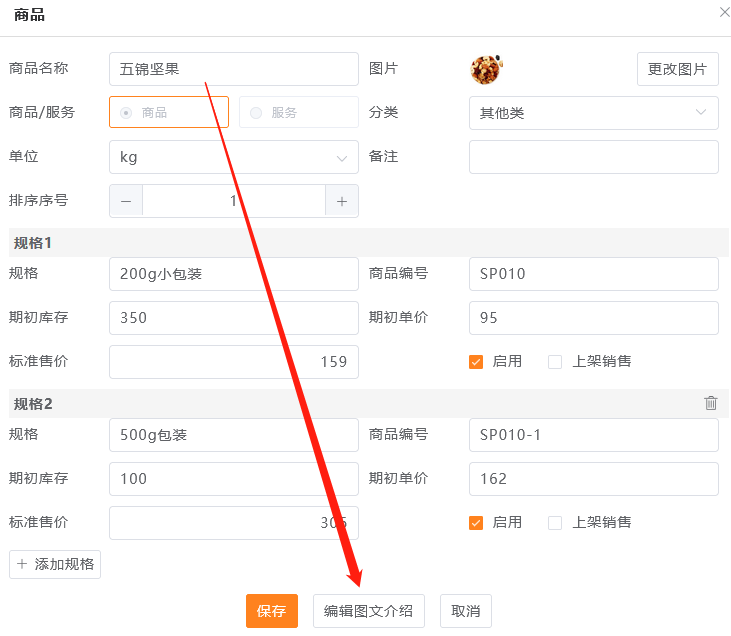Enable 上架销售 for 规格2
Image resolution: width=731 pixels, height=636 pixels.
555,523
